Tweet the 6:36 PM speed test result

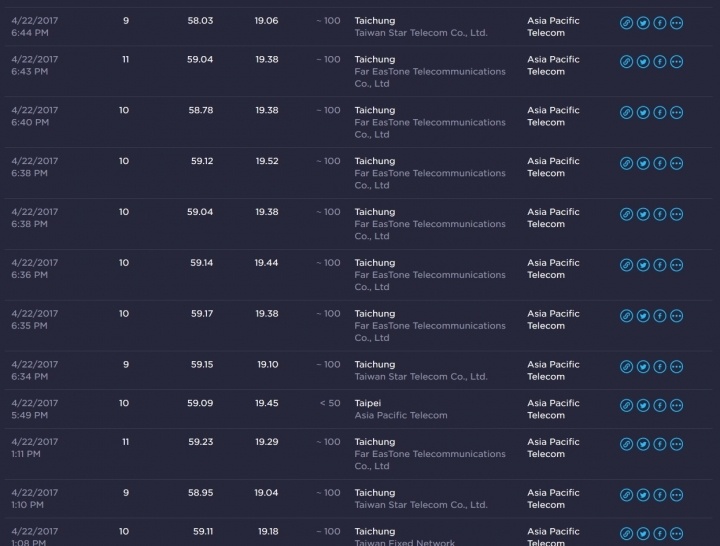643,265
